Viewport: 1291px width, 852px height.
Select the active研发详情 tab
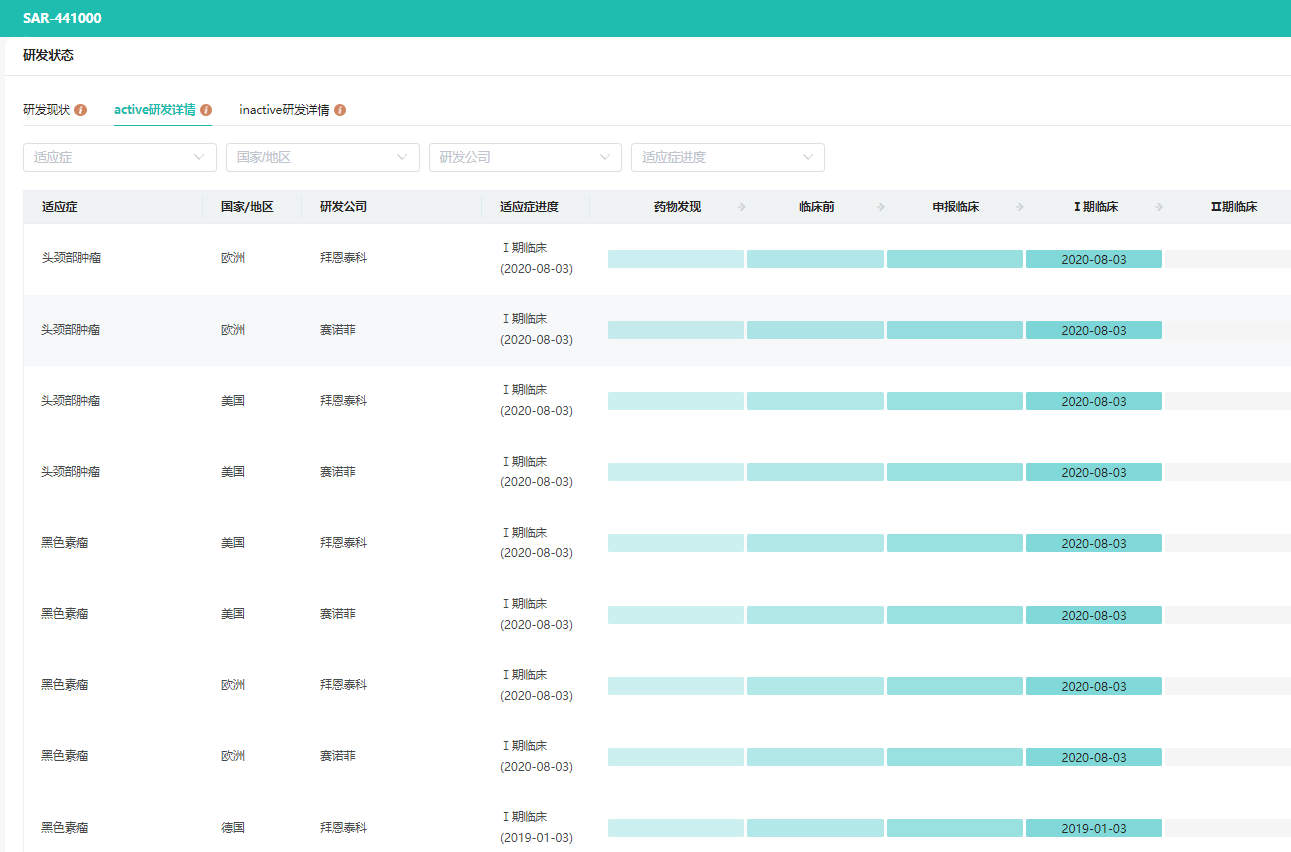(155, 110)
